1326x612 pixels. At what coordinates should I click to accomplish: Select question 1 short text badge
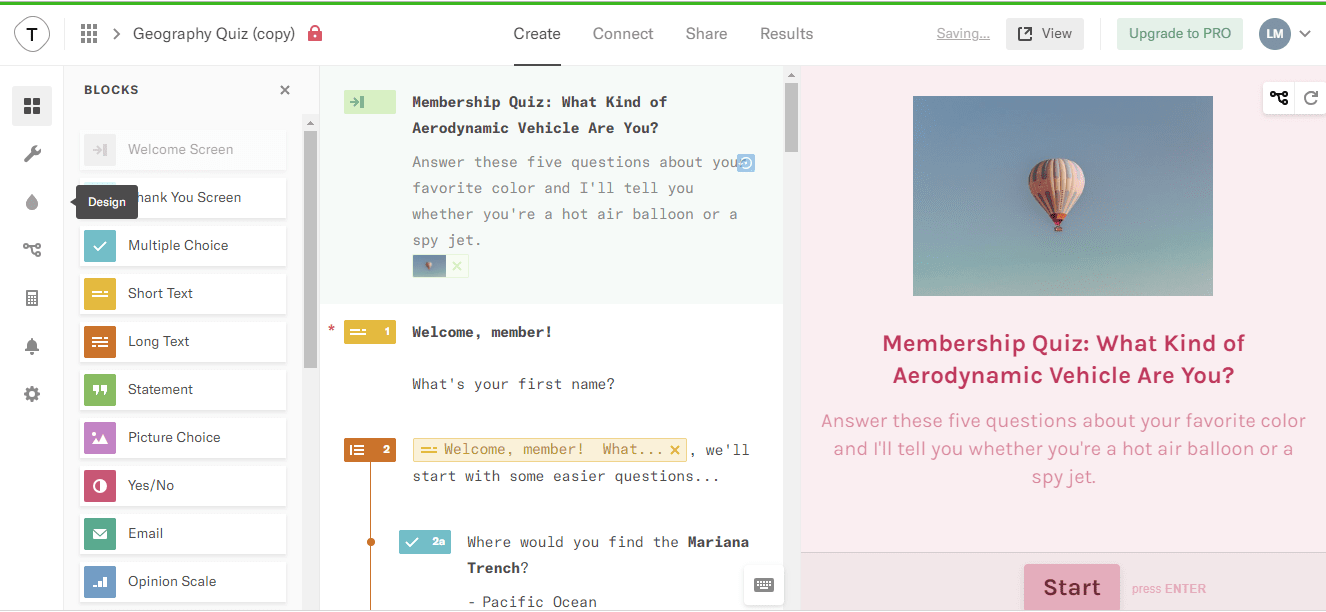point(370,332)
